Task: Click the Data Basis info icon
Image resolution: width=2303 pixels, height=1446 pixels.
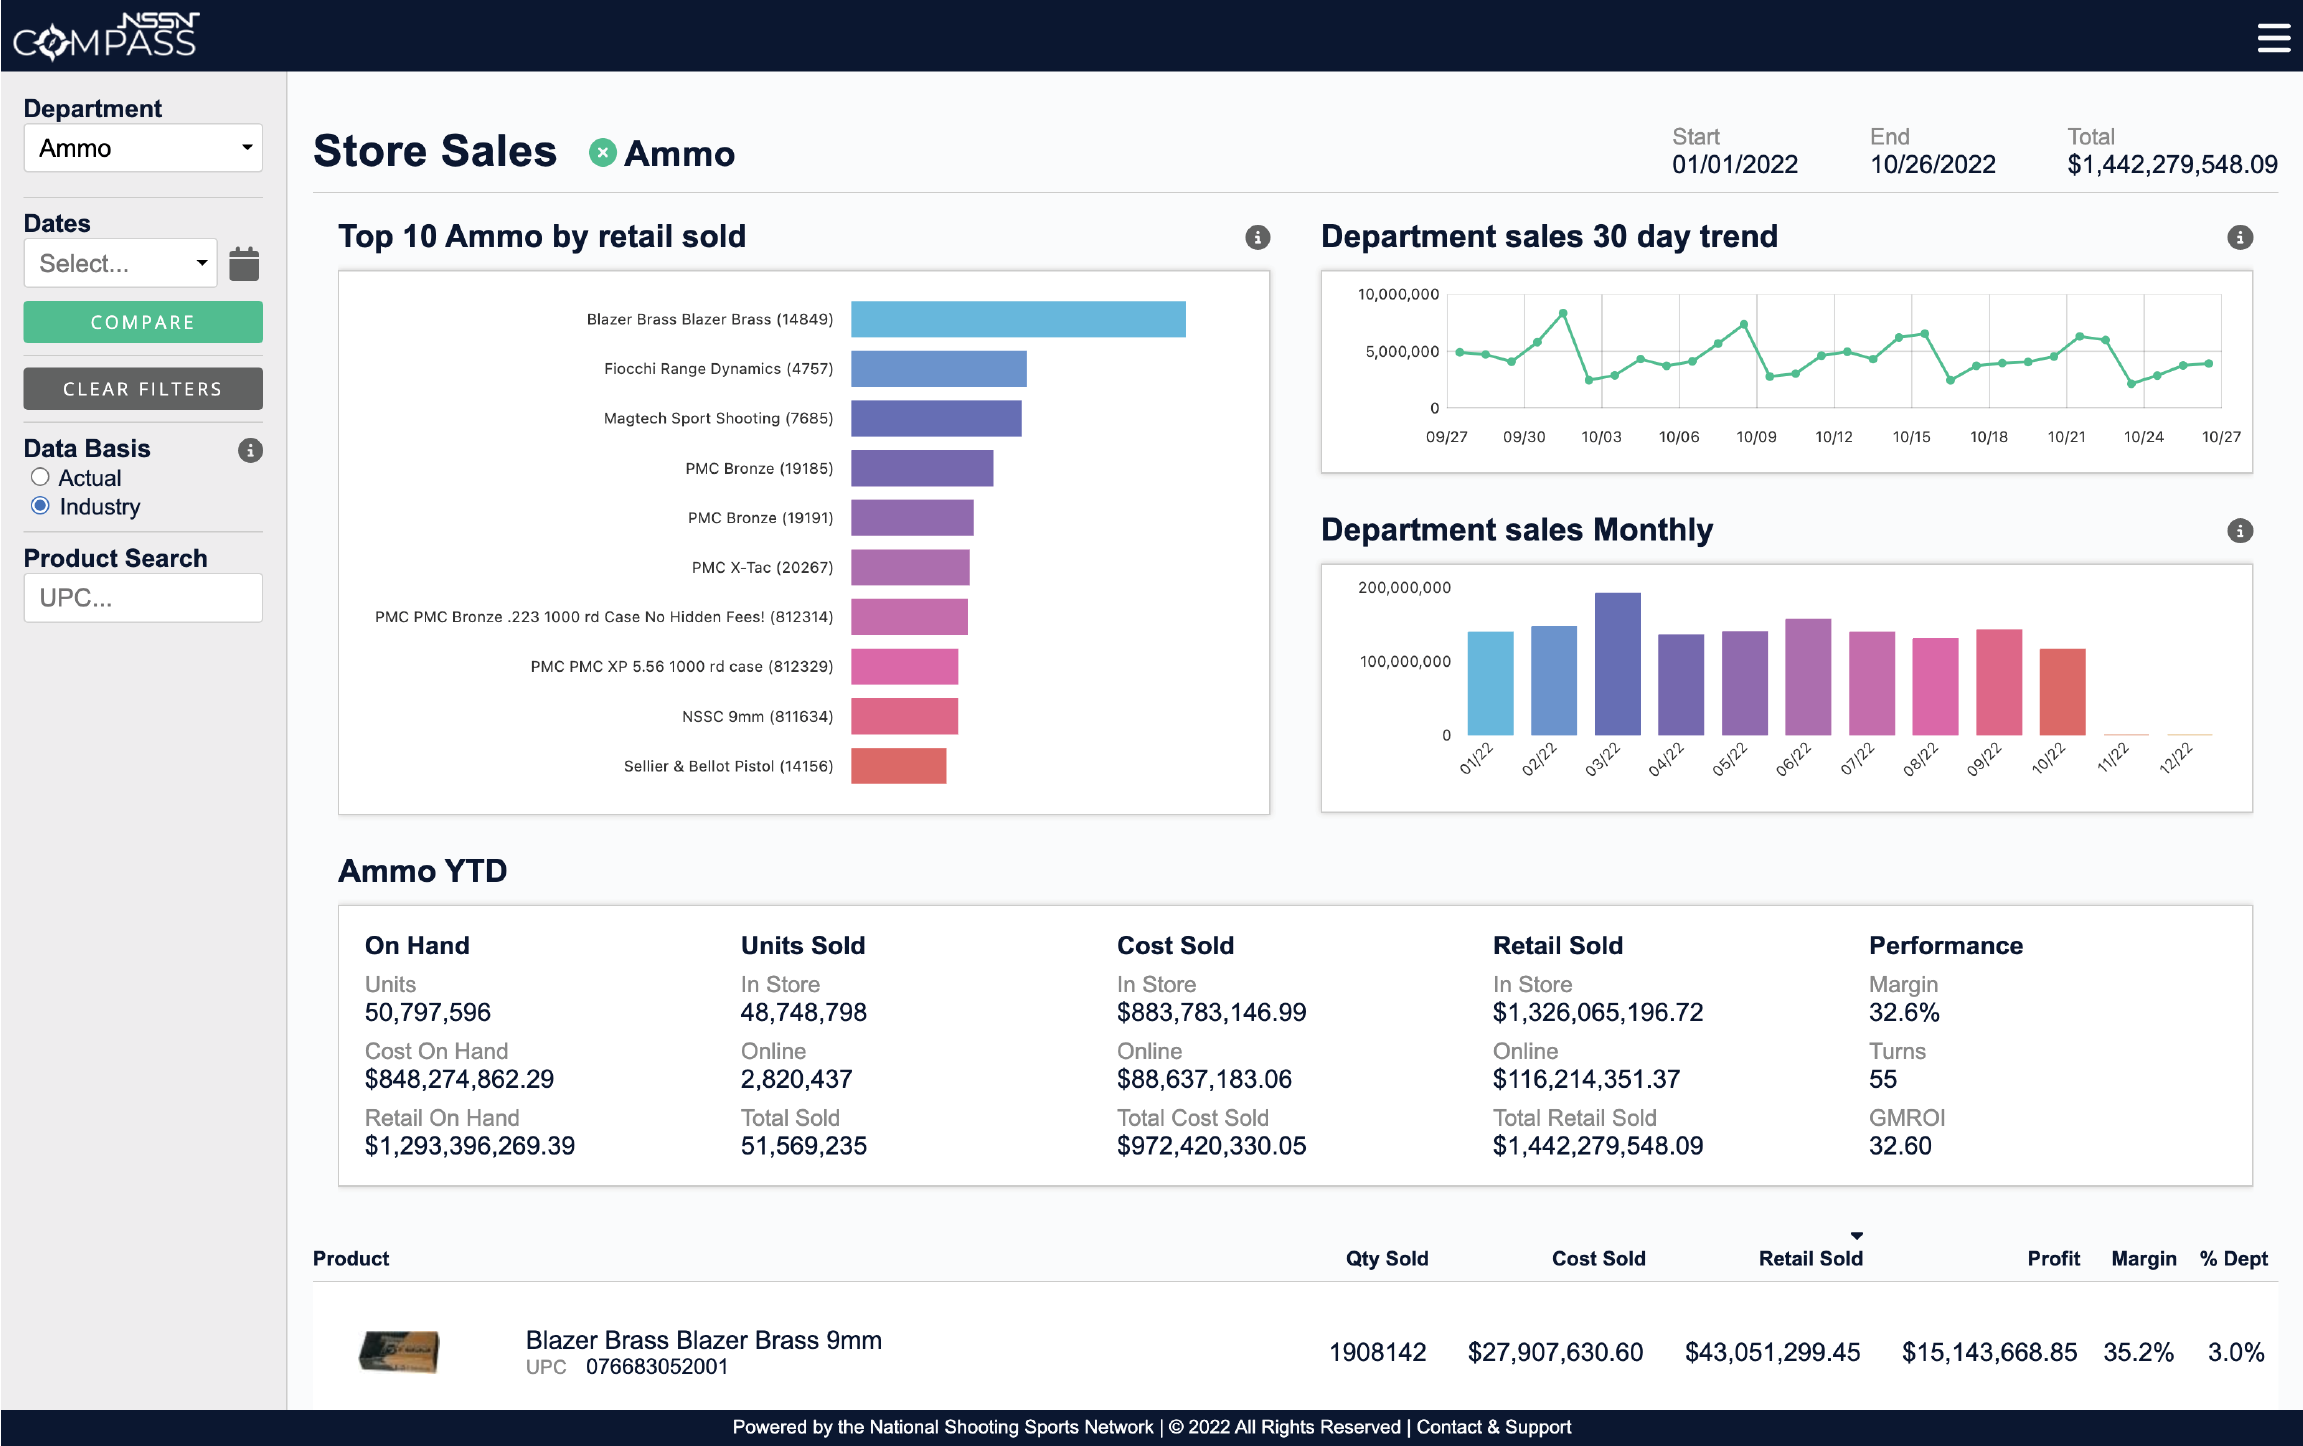Action: 250,450
